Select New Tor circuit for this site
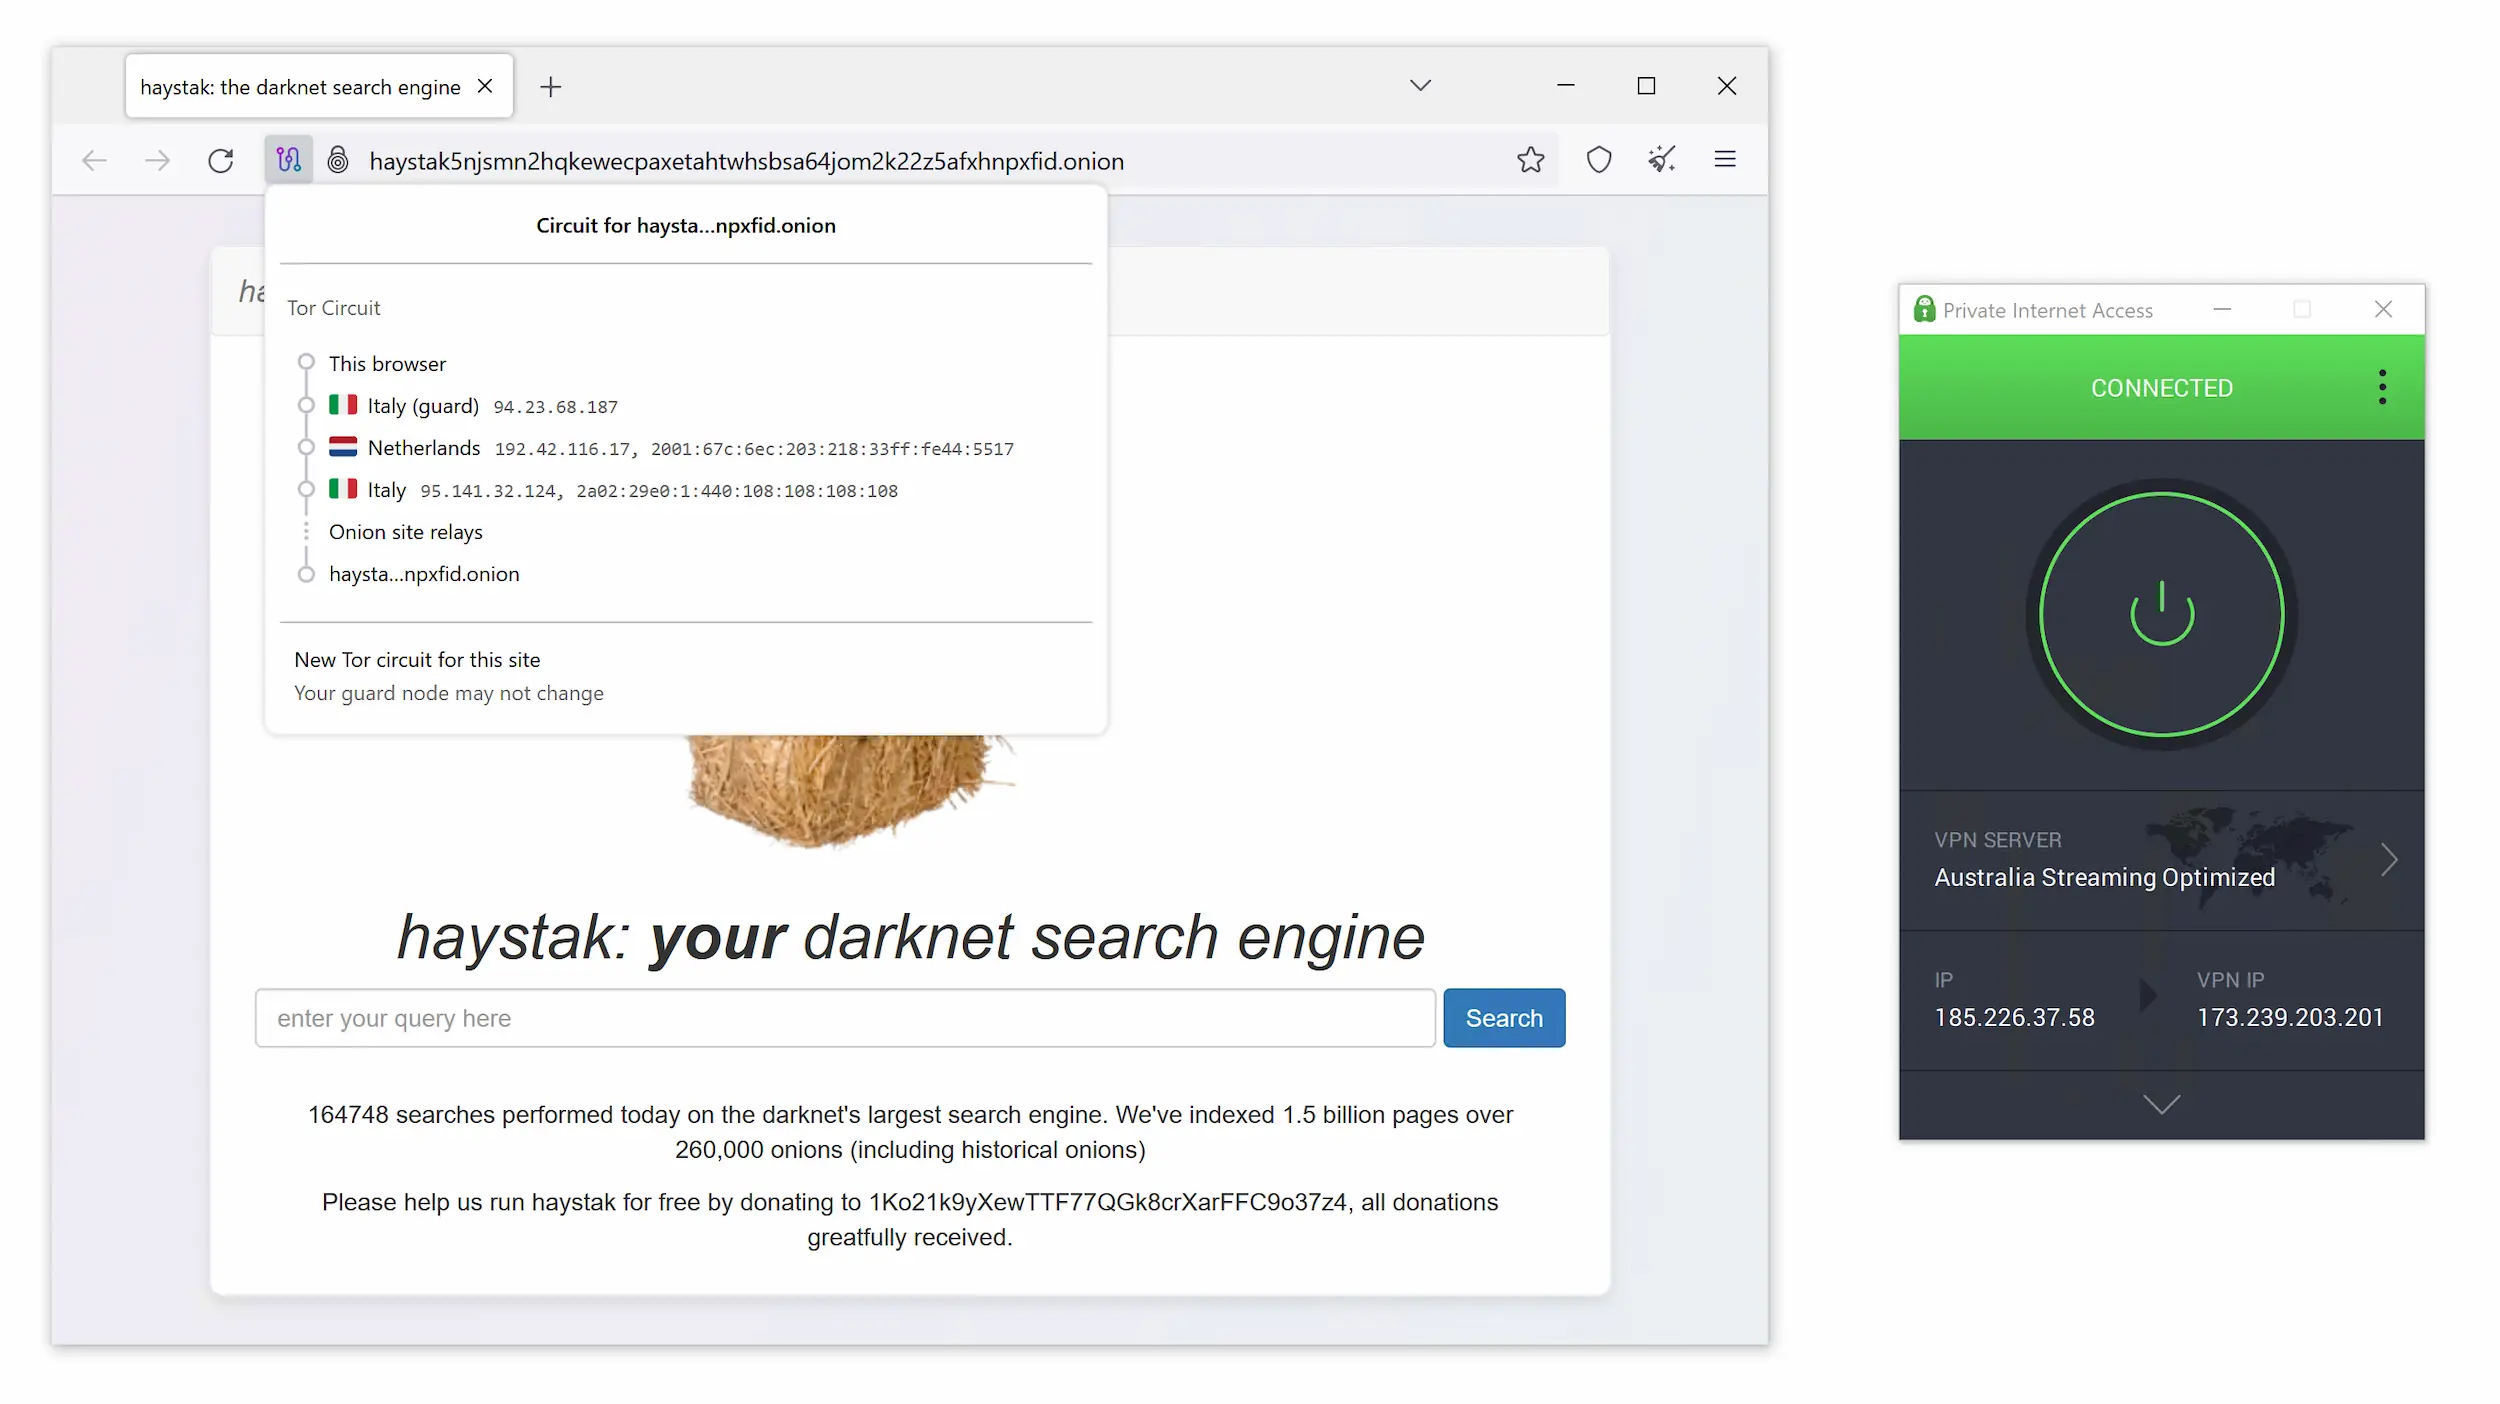The width and height of the screenshot is (2500, 1404). pyautogui.click(x=417, y=659)
